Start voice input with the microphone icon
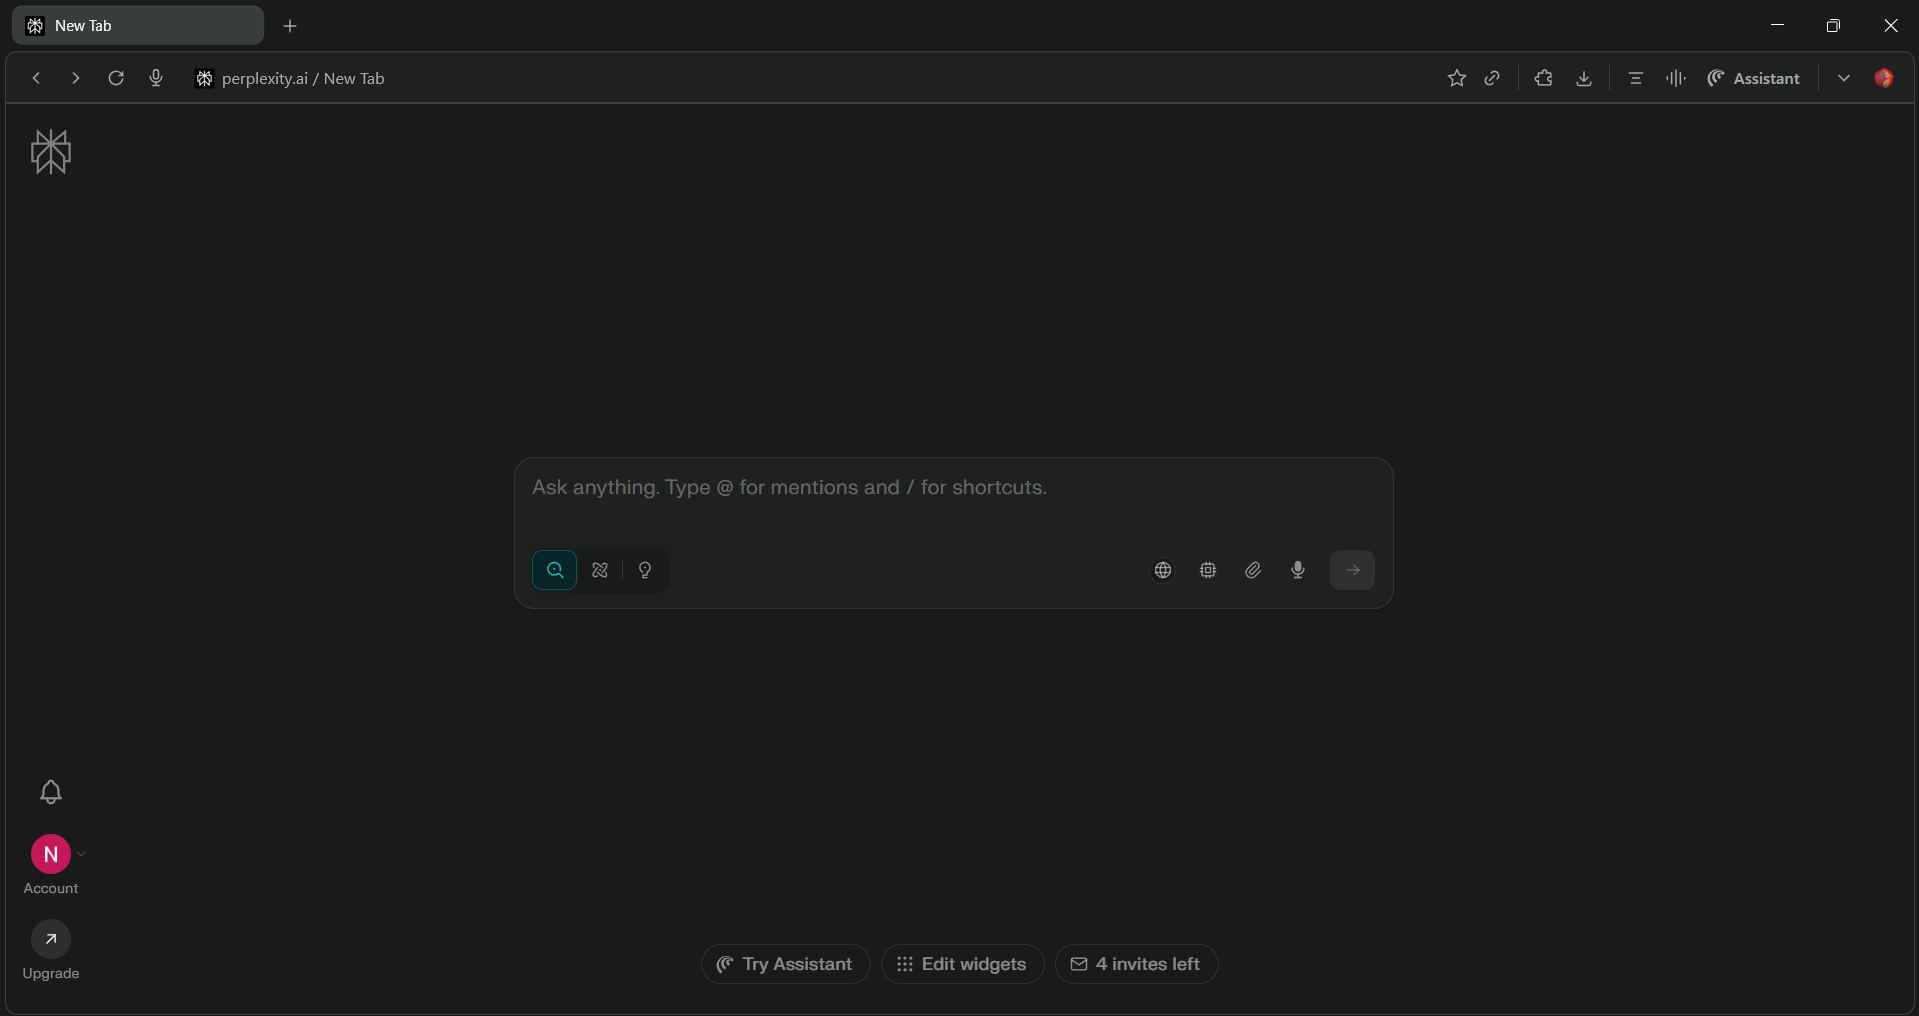The height and width of the screenshot is (1016, 1919). [1297, 570]
